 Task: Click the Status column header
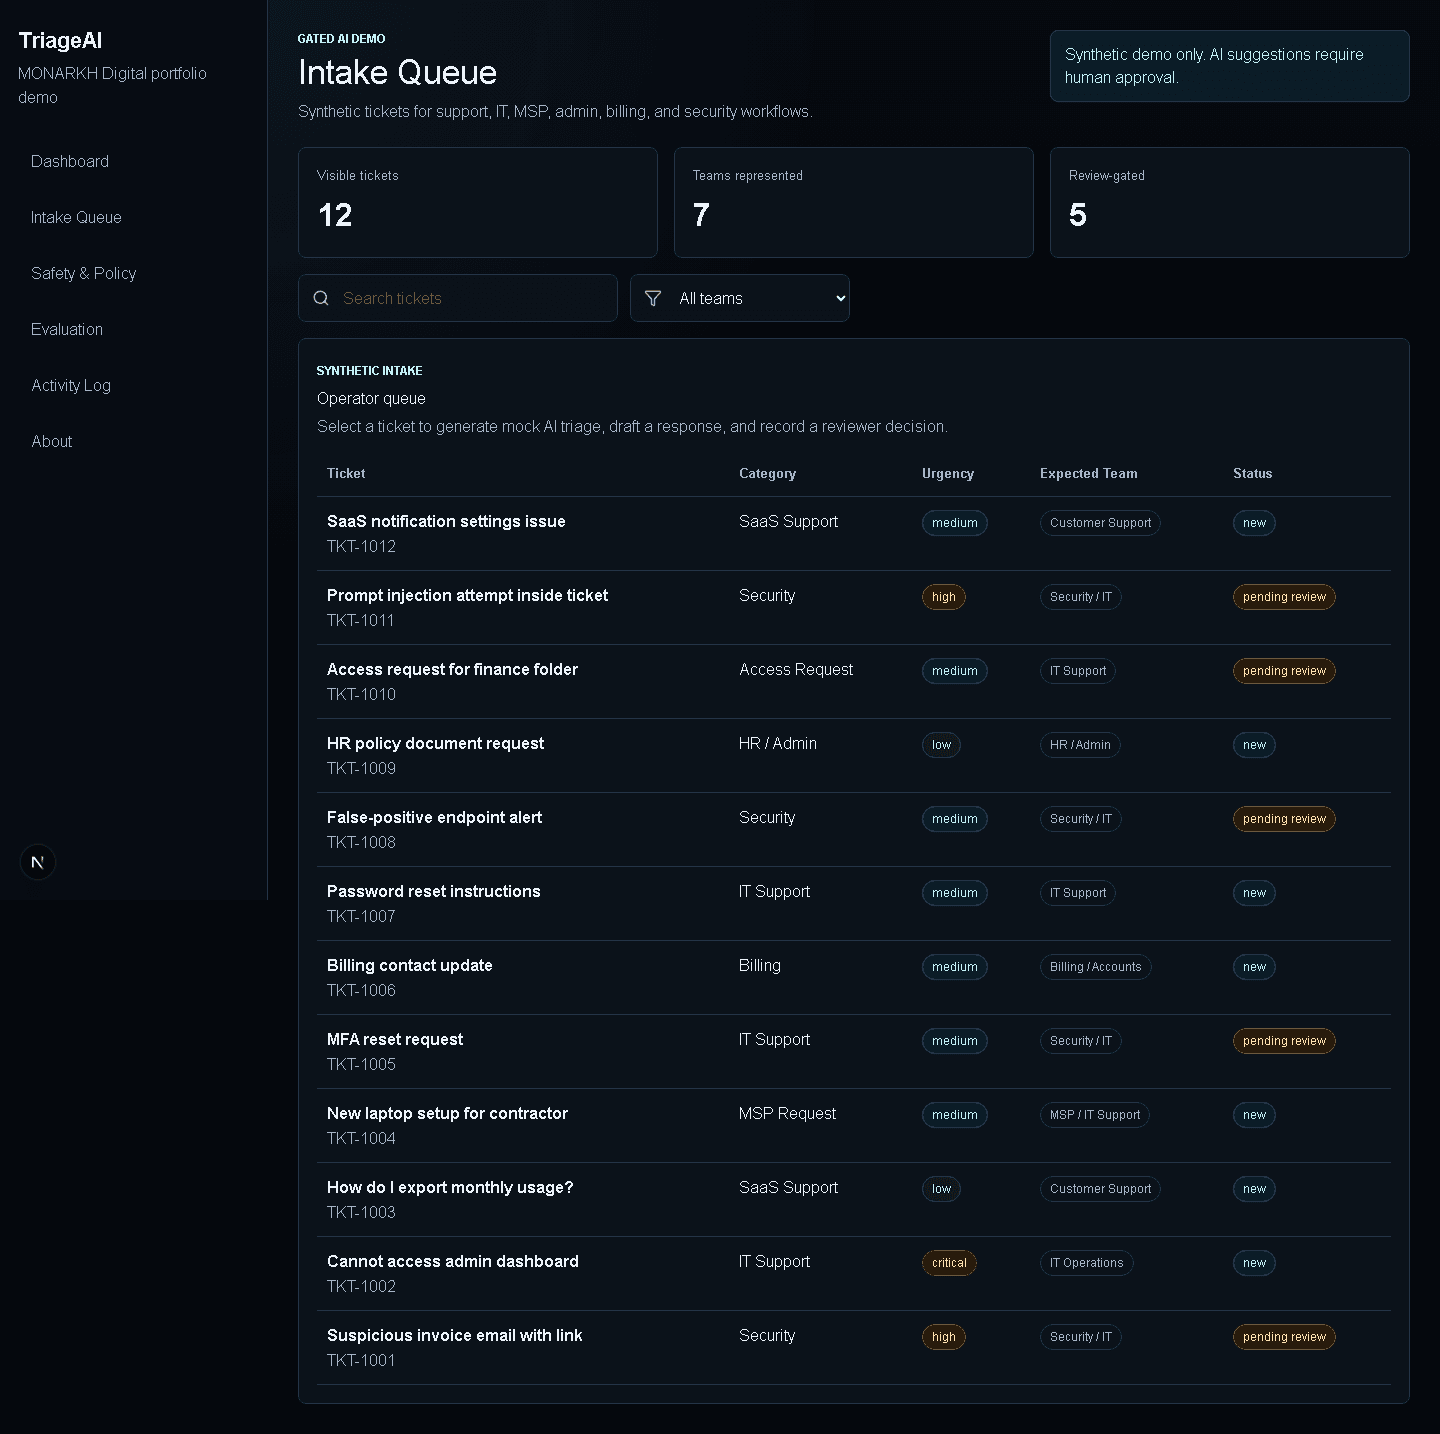pos(1252,473)
